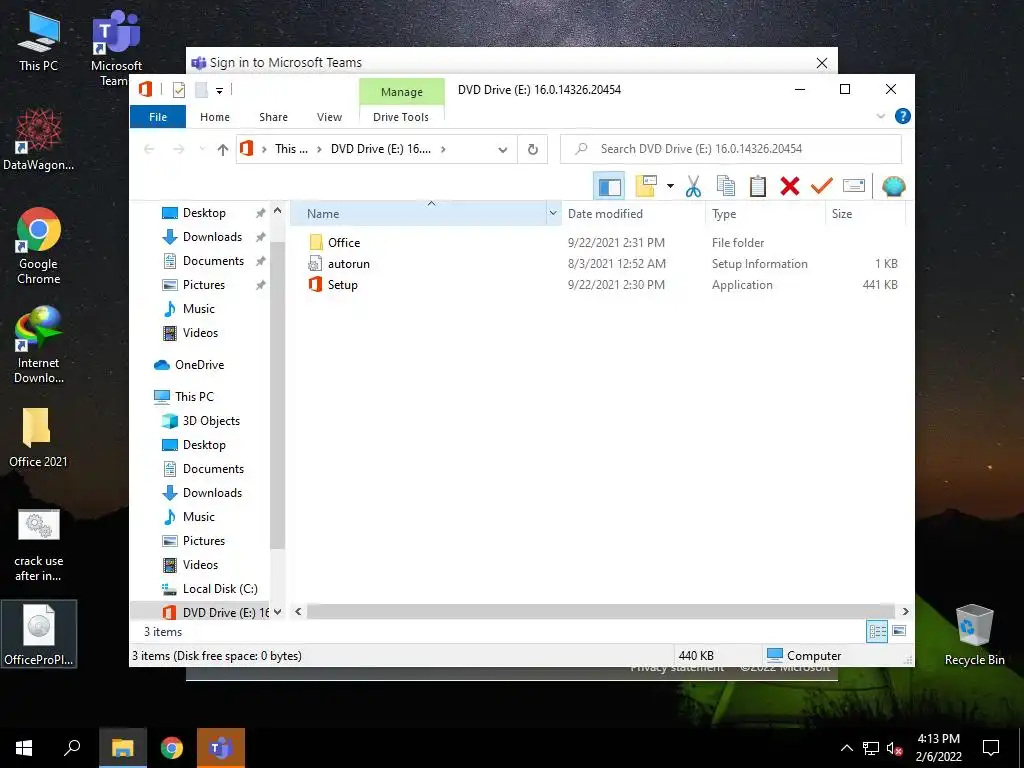Viewport: 1024px width, 768px height.
Task: Click the horizontal scrollbar right arrow
Action: 906,611
